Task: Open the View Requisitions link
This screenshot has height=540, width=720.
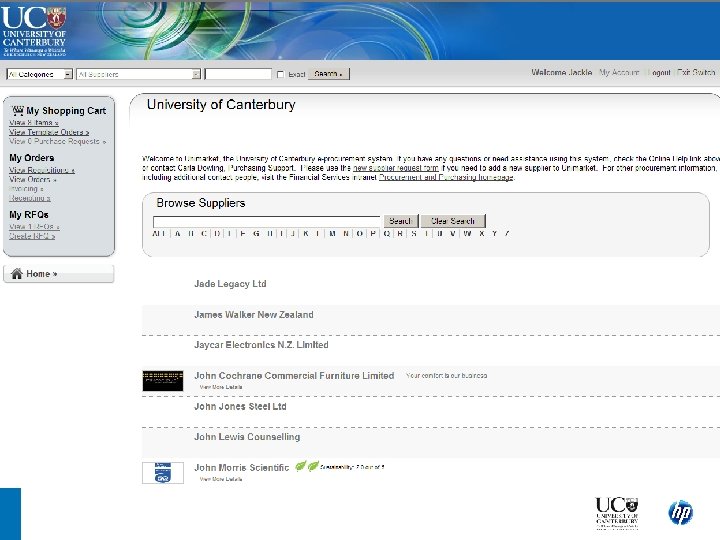Action: [42, 170]
